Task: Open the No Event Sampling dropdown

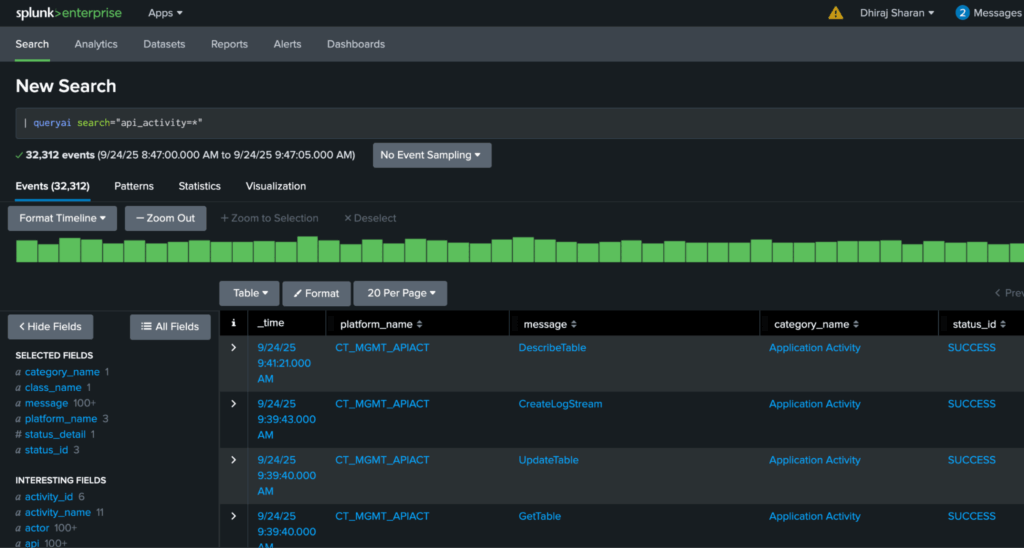Action: pyautogui.click(x=432, y=155)
